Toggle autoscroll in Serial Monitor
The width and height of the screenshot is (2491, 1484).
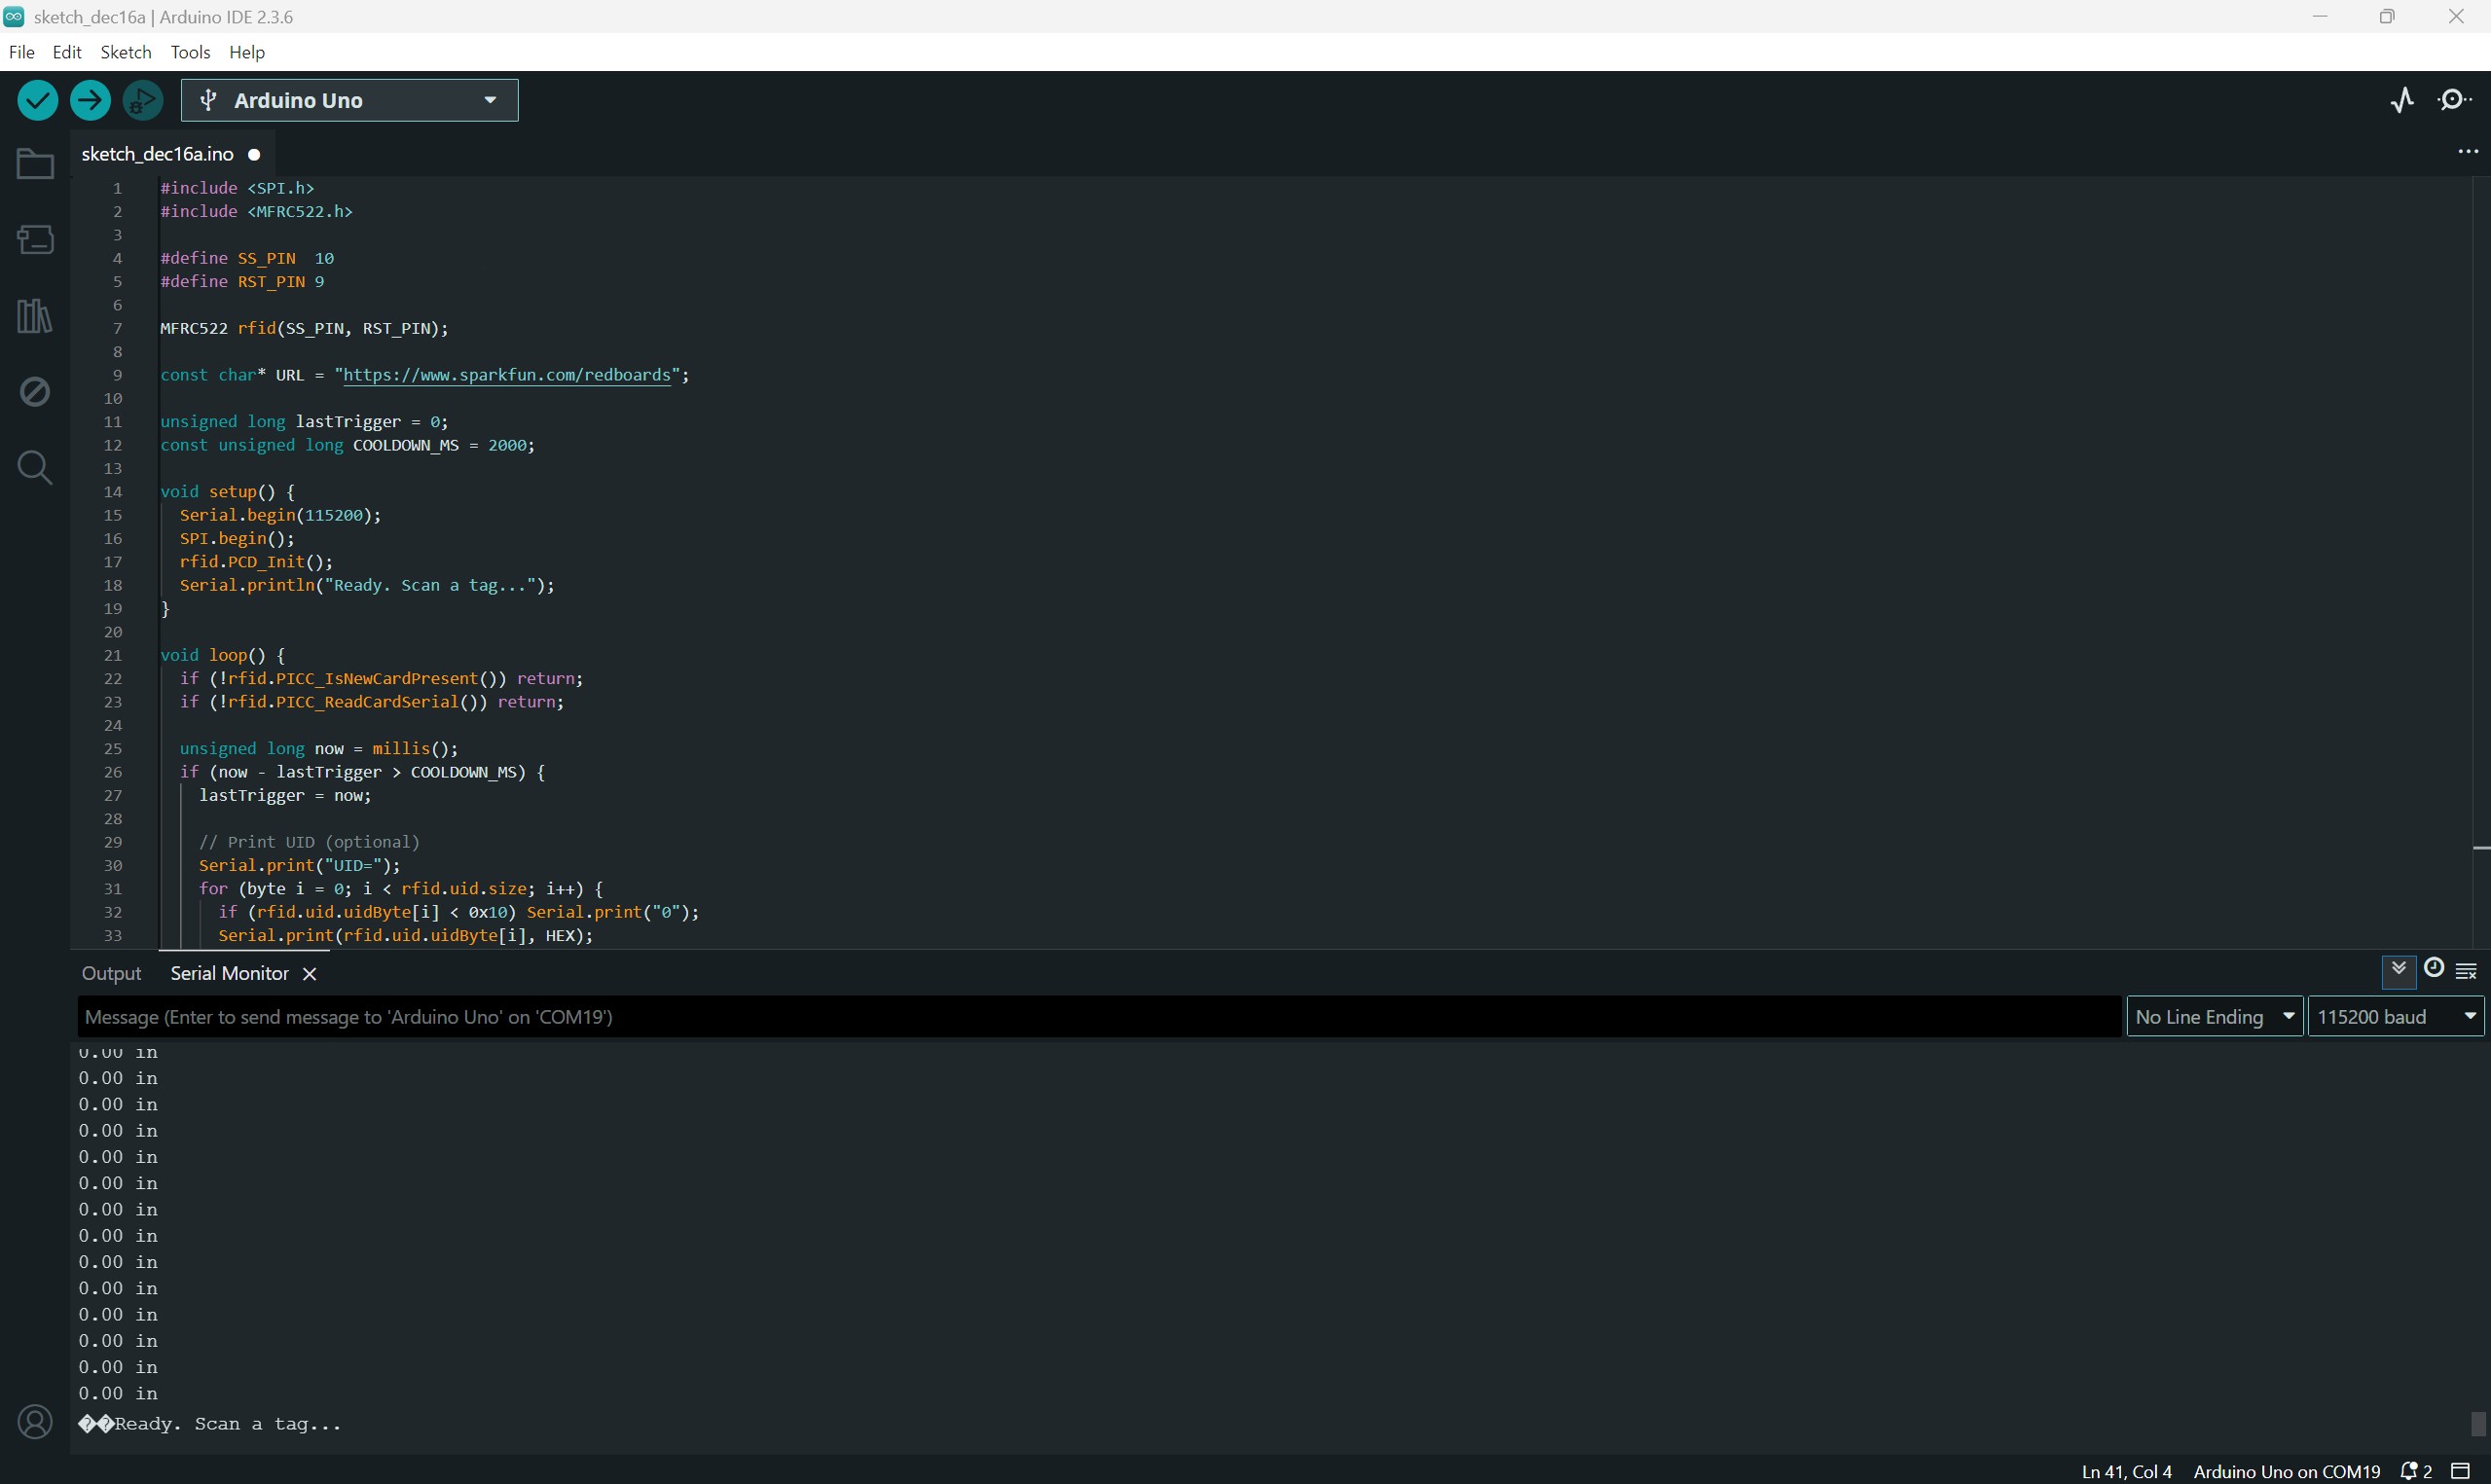click(x=2399, y=969)
